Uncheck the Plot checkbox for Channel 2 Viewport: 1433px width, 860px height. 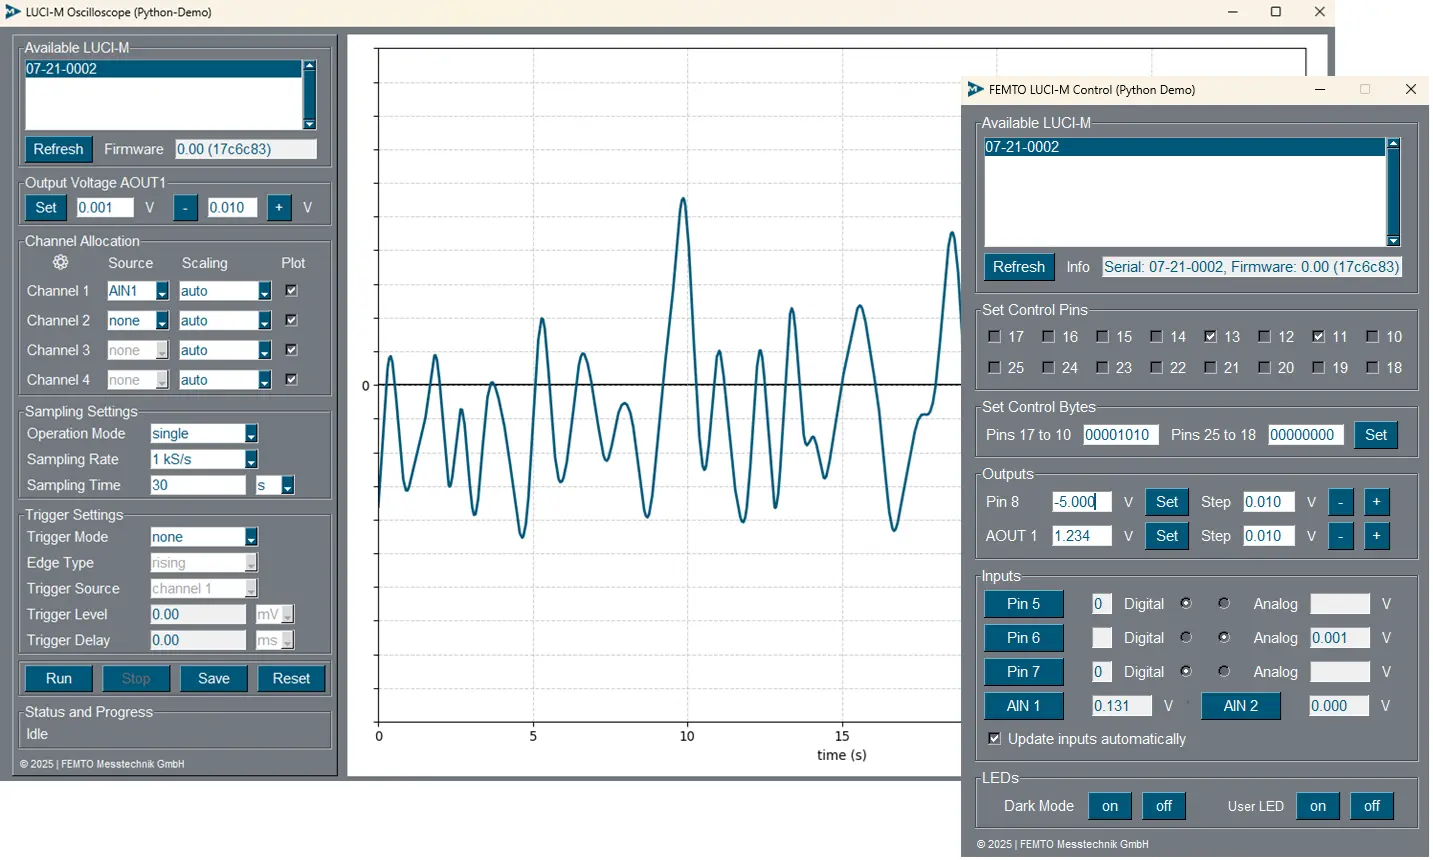[x=293, y=320]
